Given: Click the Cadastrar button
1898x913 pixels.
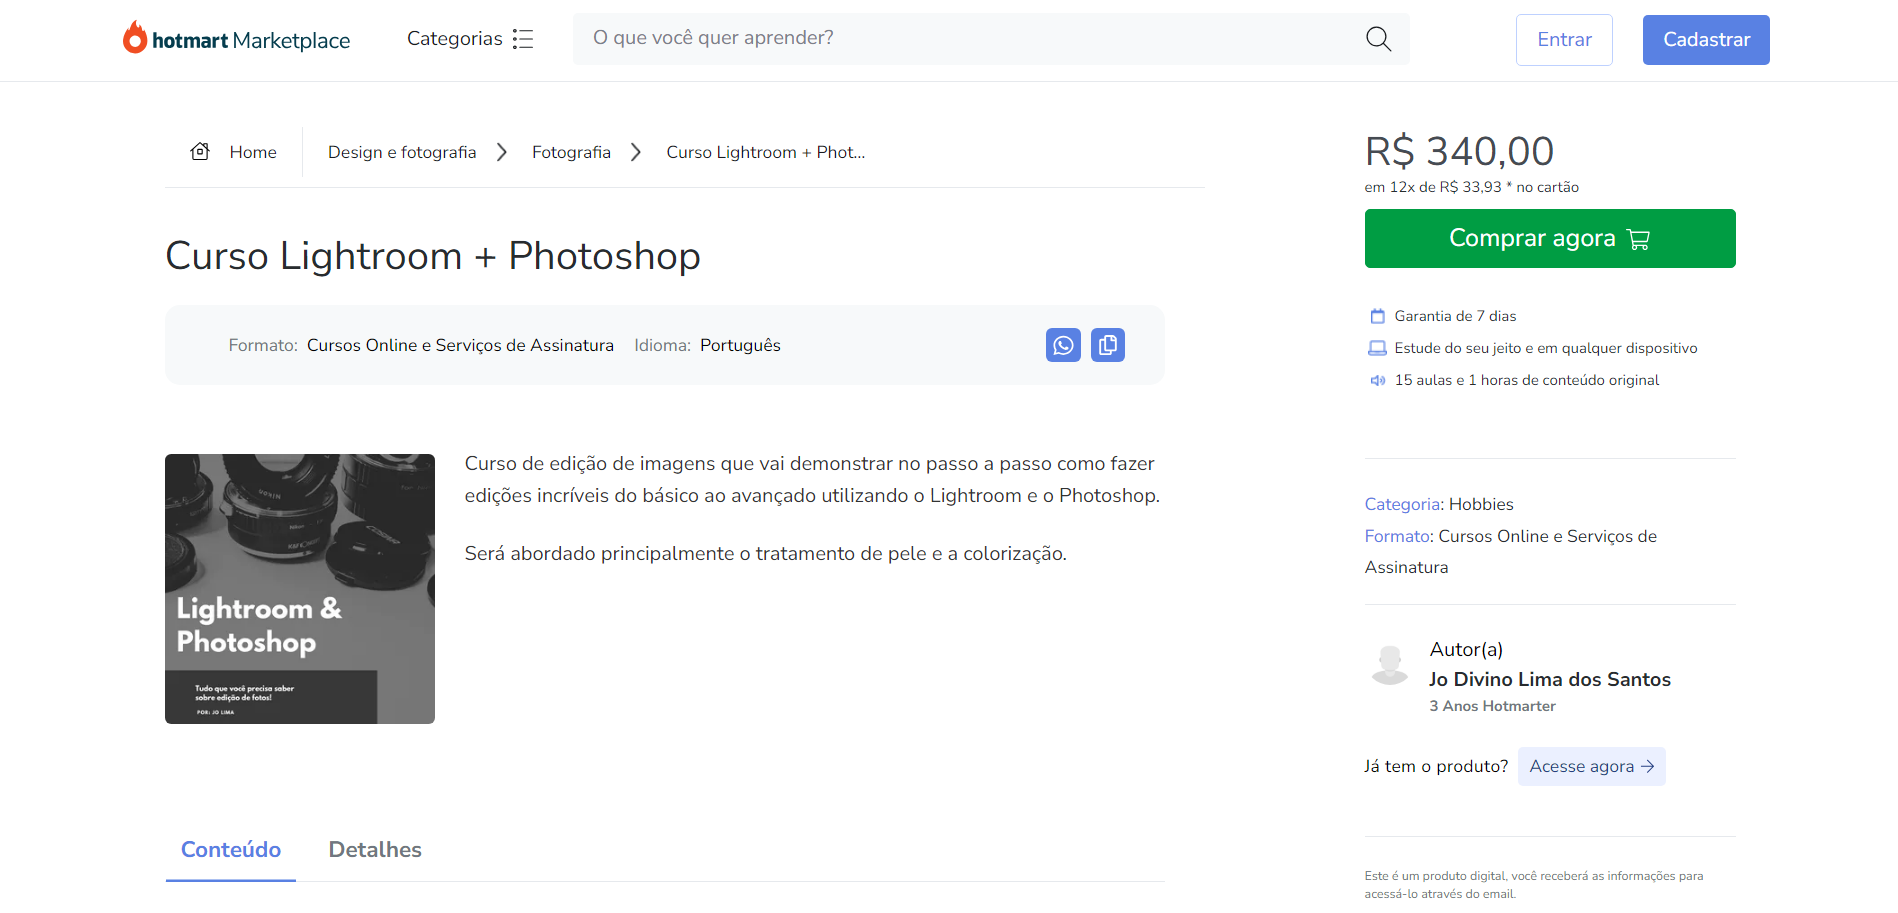Looking at the screenshot, I should pos(1706,40).
